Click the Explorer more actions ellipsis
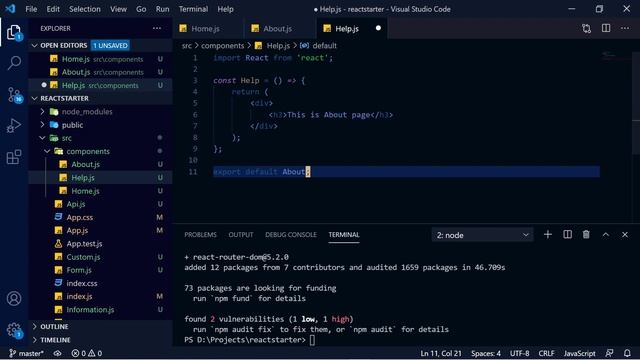The image size is (640, 360). click(157, 28)
